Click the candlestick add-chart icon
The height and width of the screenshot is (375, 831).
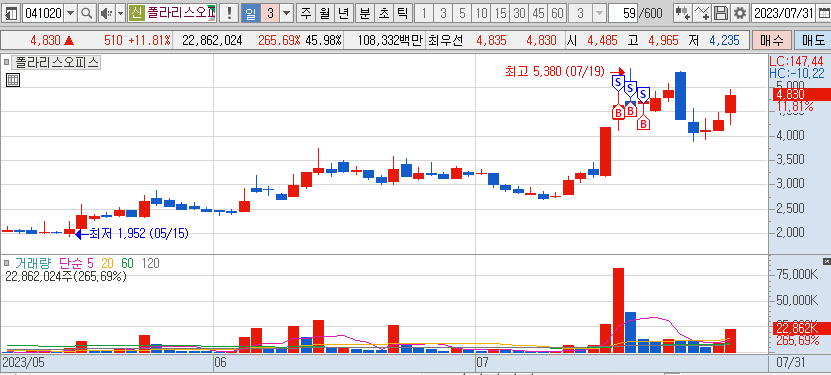(683, 13)
